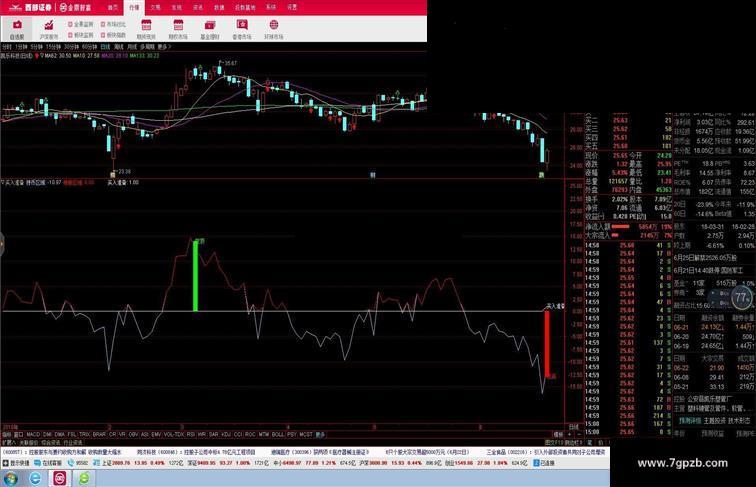Image resolution: width=756 pixels, height=487 pixels.
Task: Select the 月线 monthly period
Action: 132,47
